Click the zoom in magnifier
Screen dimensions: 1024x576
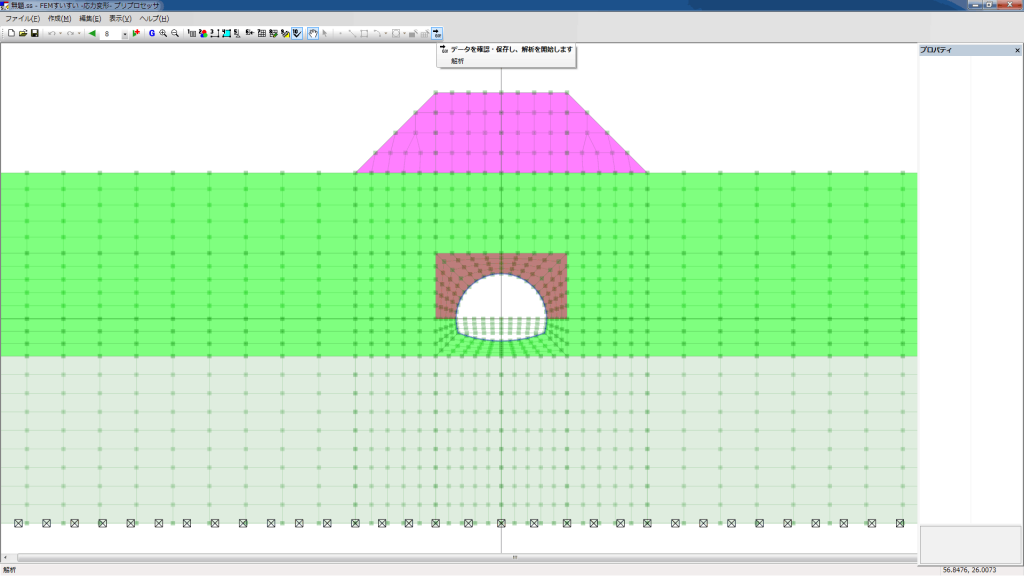point(163,33)
